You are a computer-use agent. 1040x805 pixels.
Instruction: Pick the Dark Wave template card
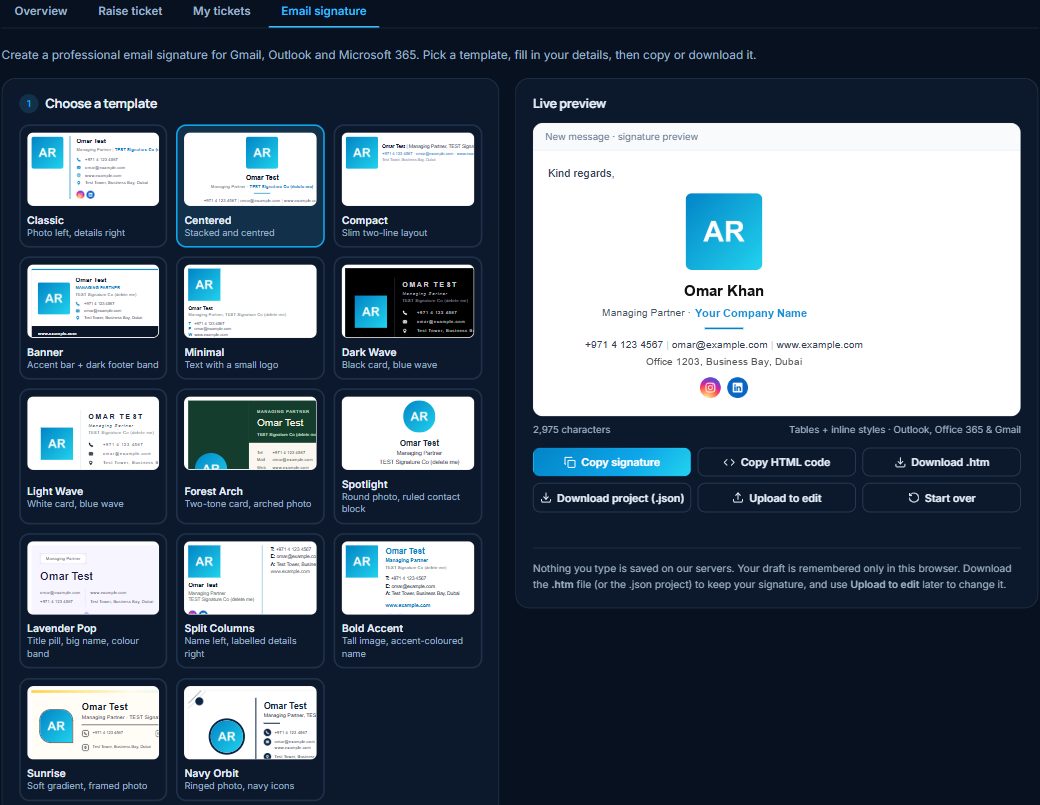408,318
